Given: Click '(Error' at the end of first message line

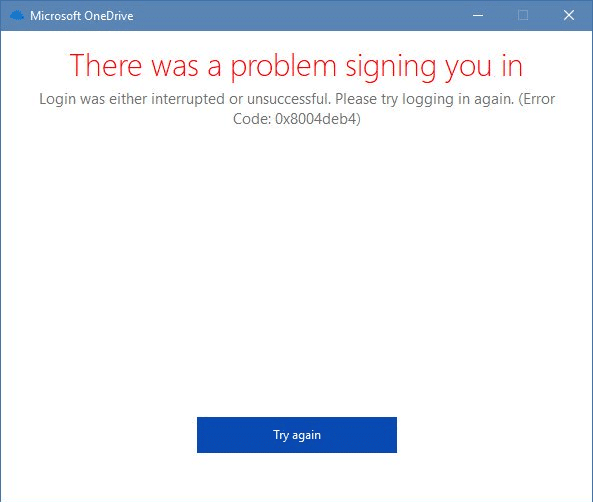Looking at the screenshot, I should tap(537, 99).
